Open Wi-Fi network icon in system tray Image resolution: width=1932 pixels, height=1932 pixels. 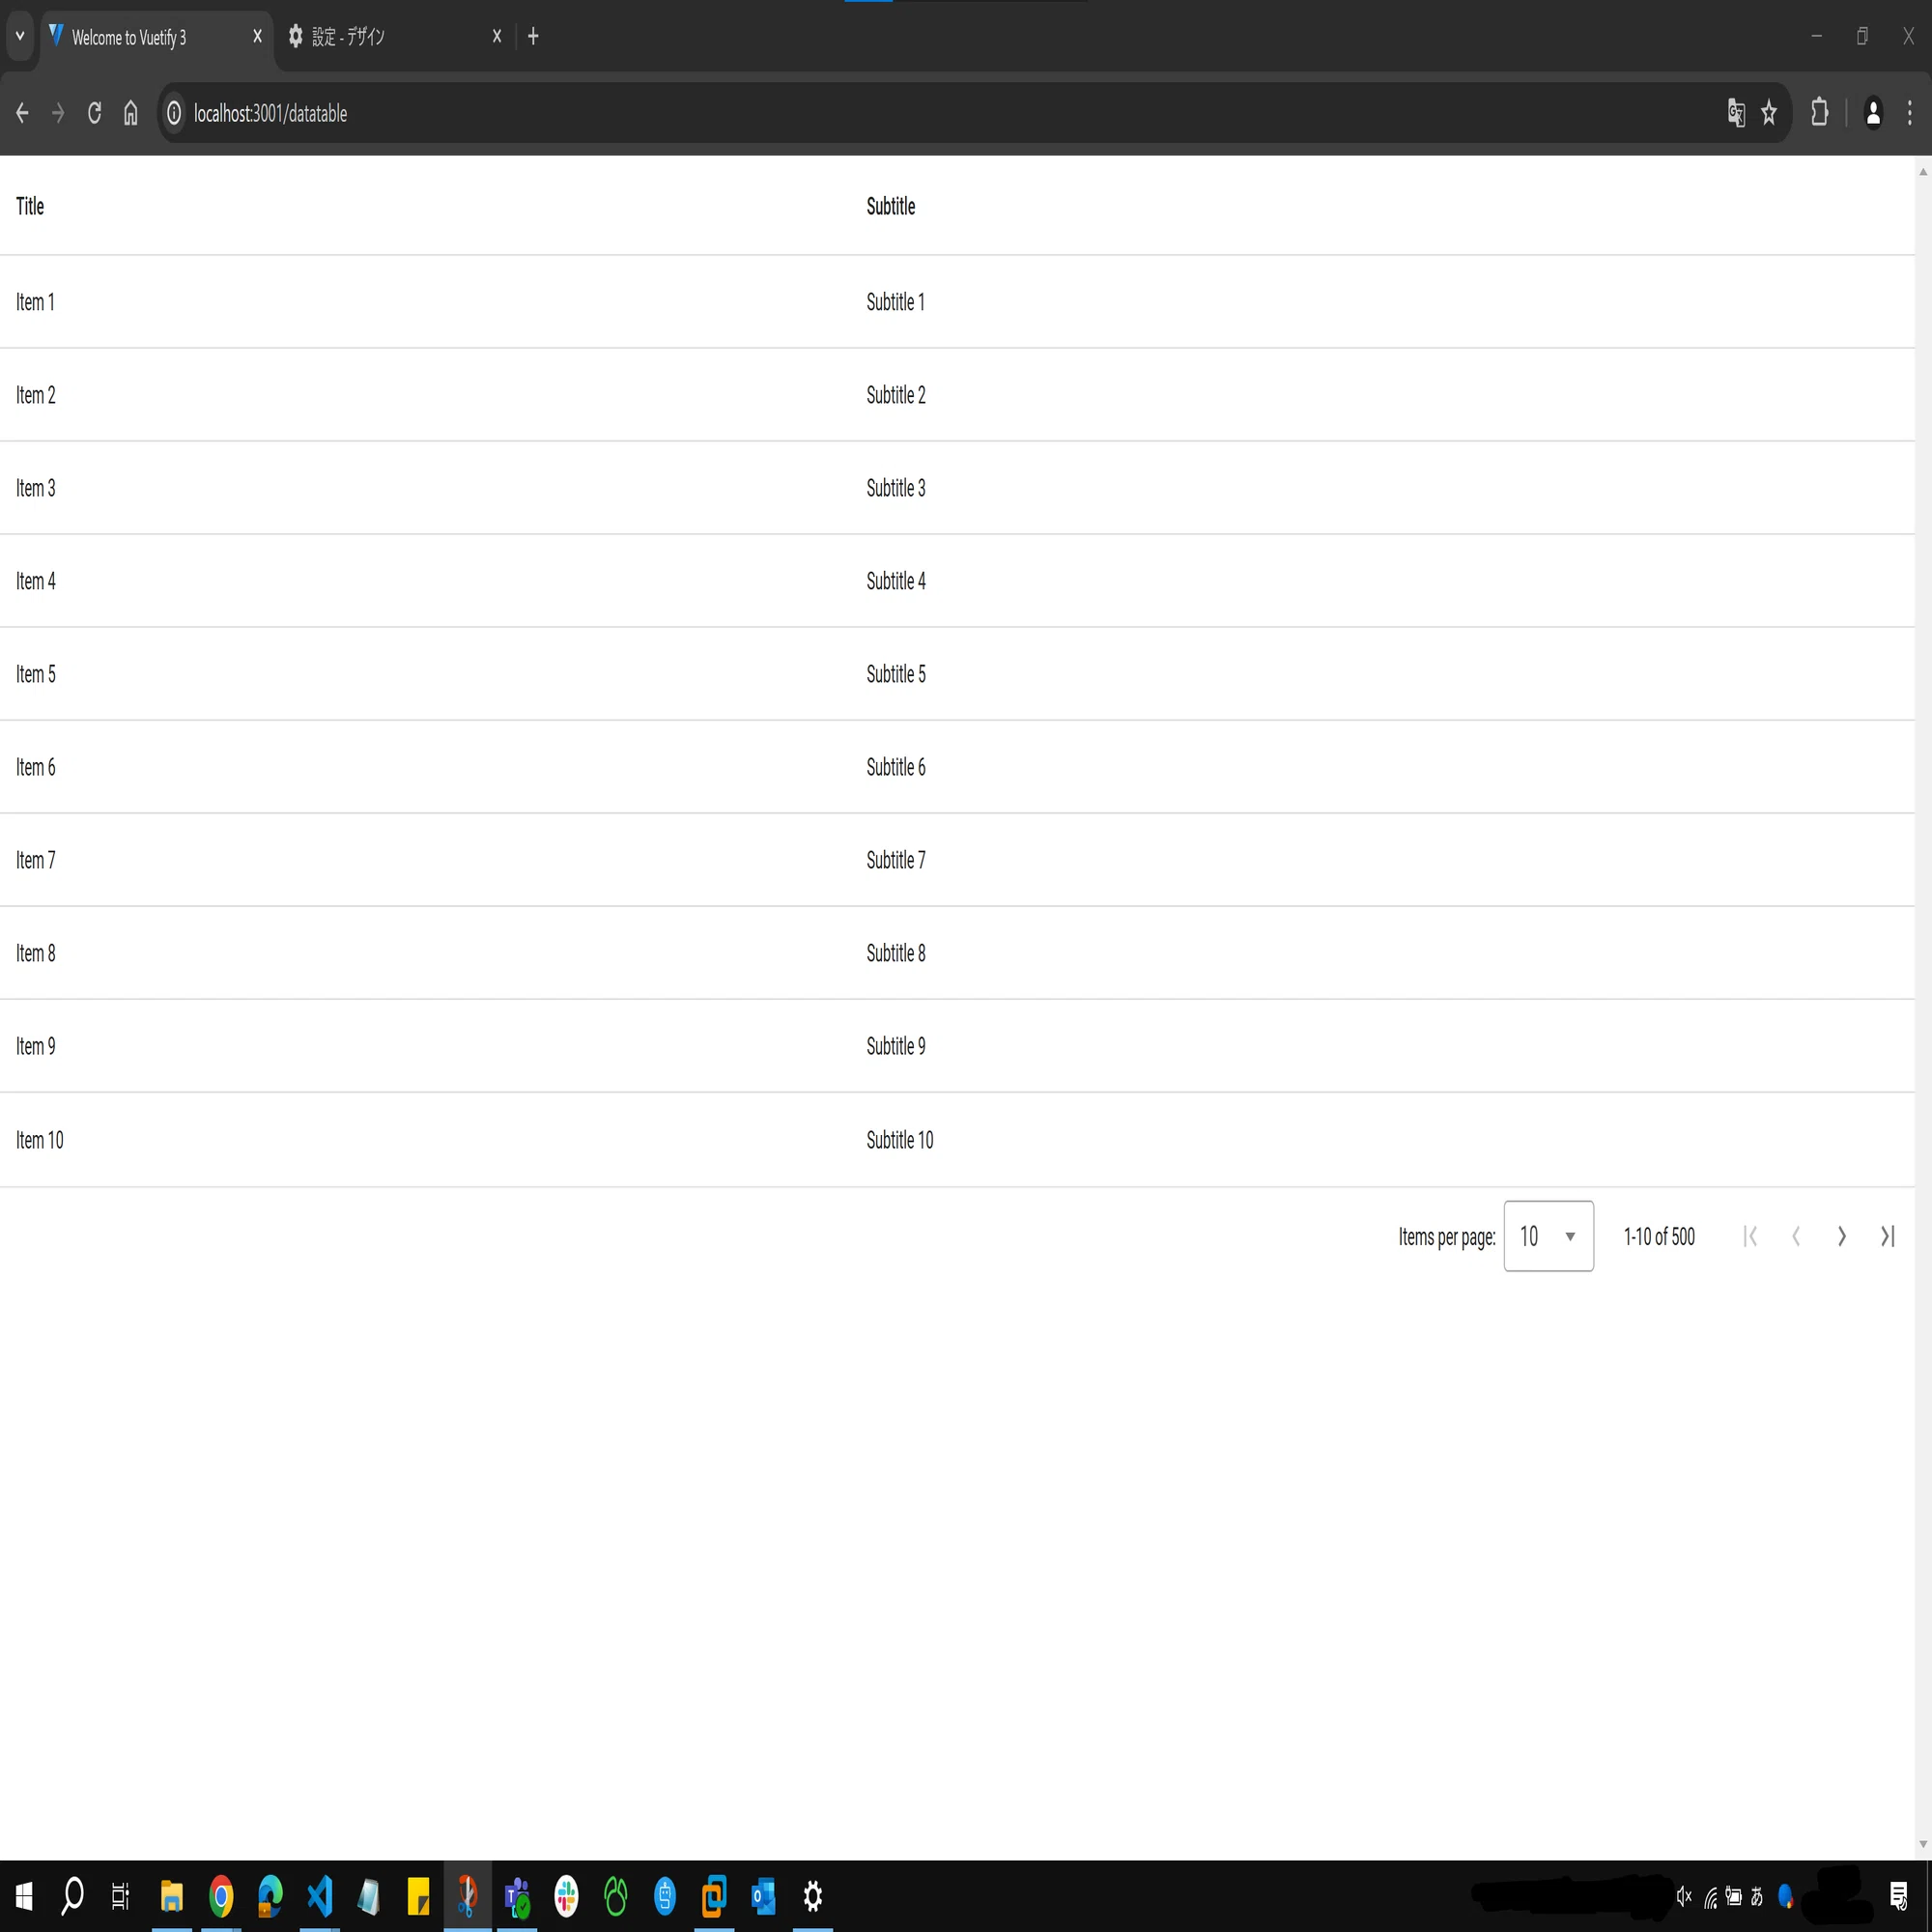coord(1711,1896)
